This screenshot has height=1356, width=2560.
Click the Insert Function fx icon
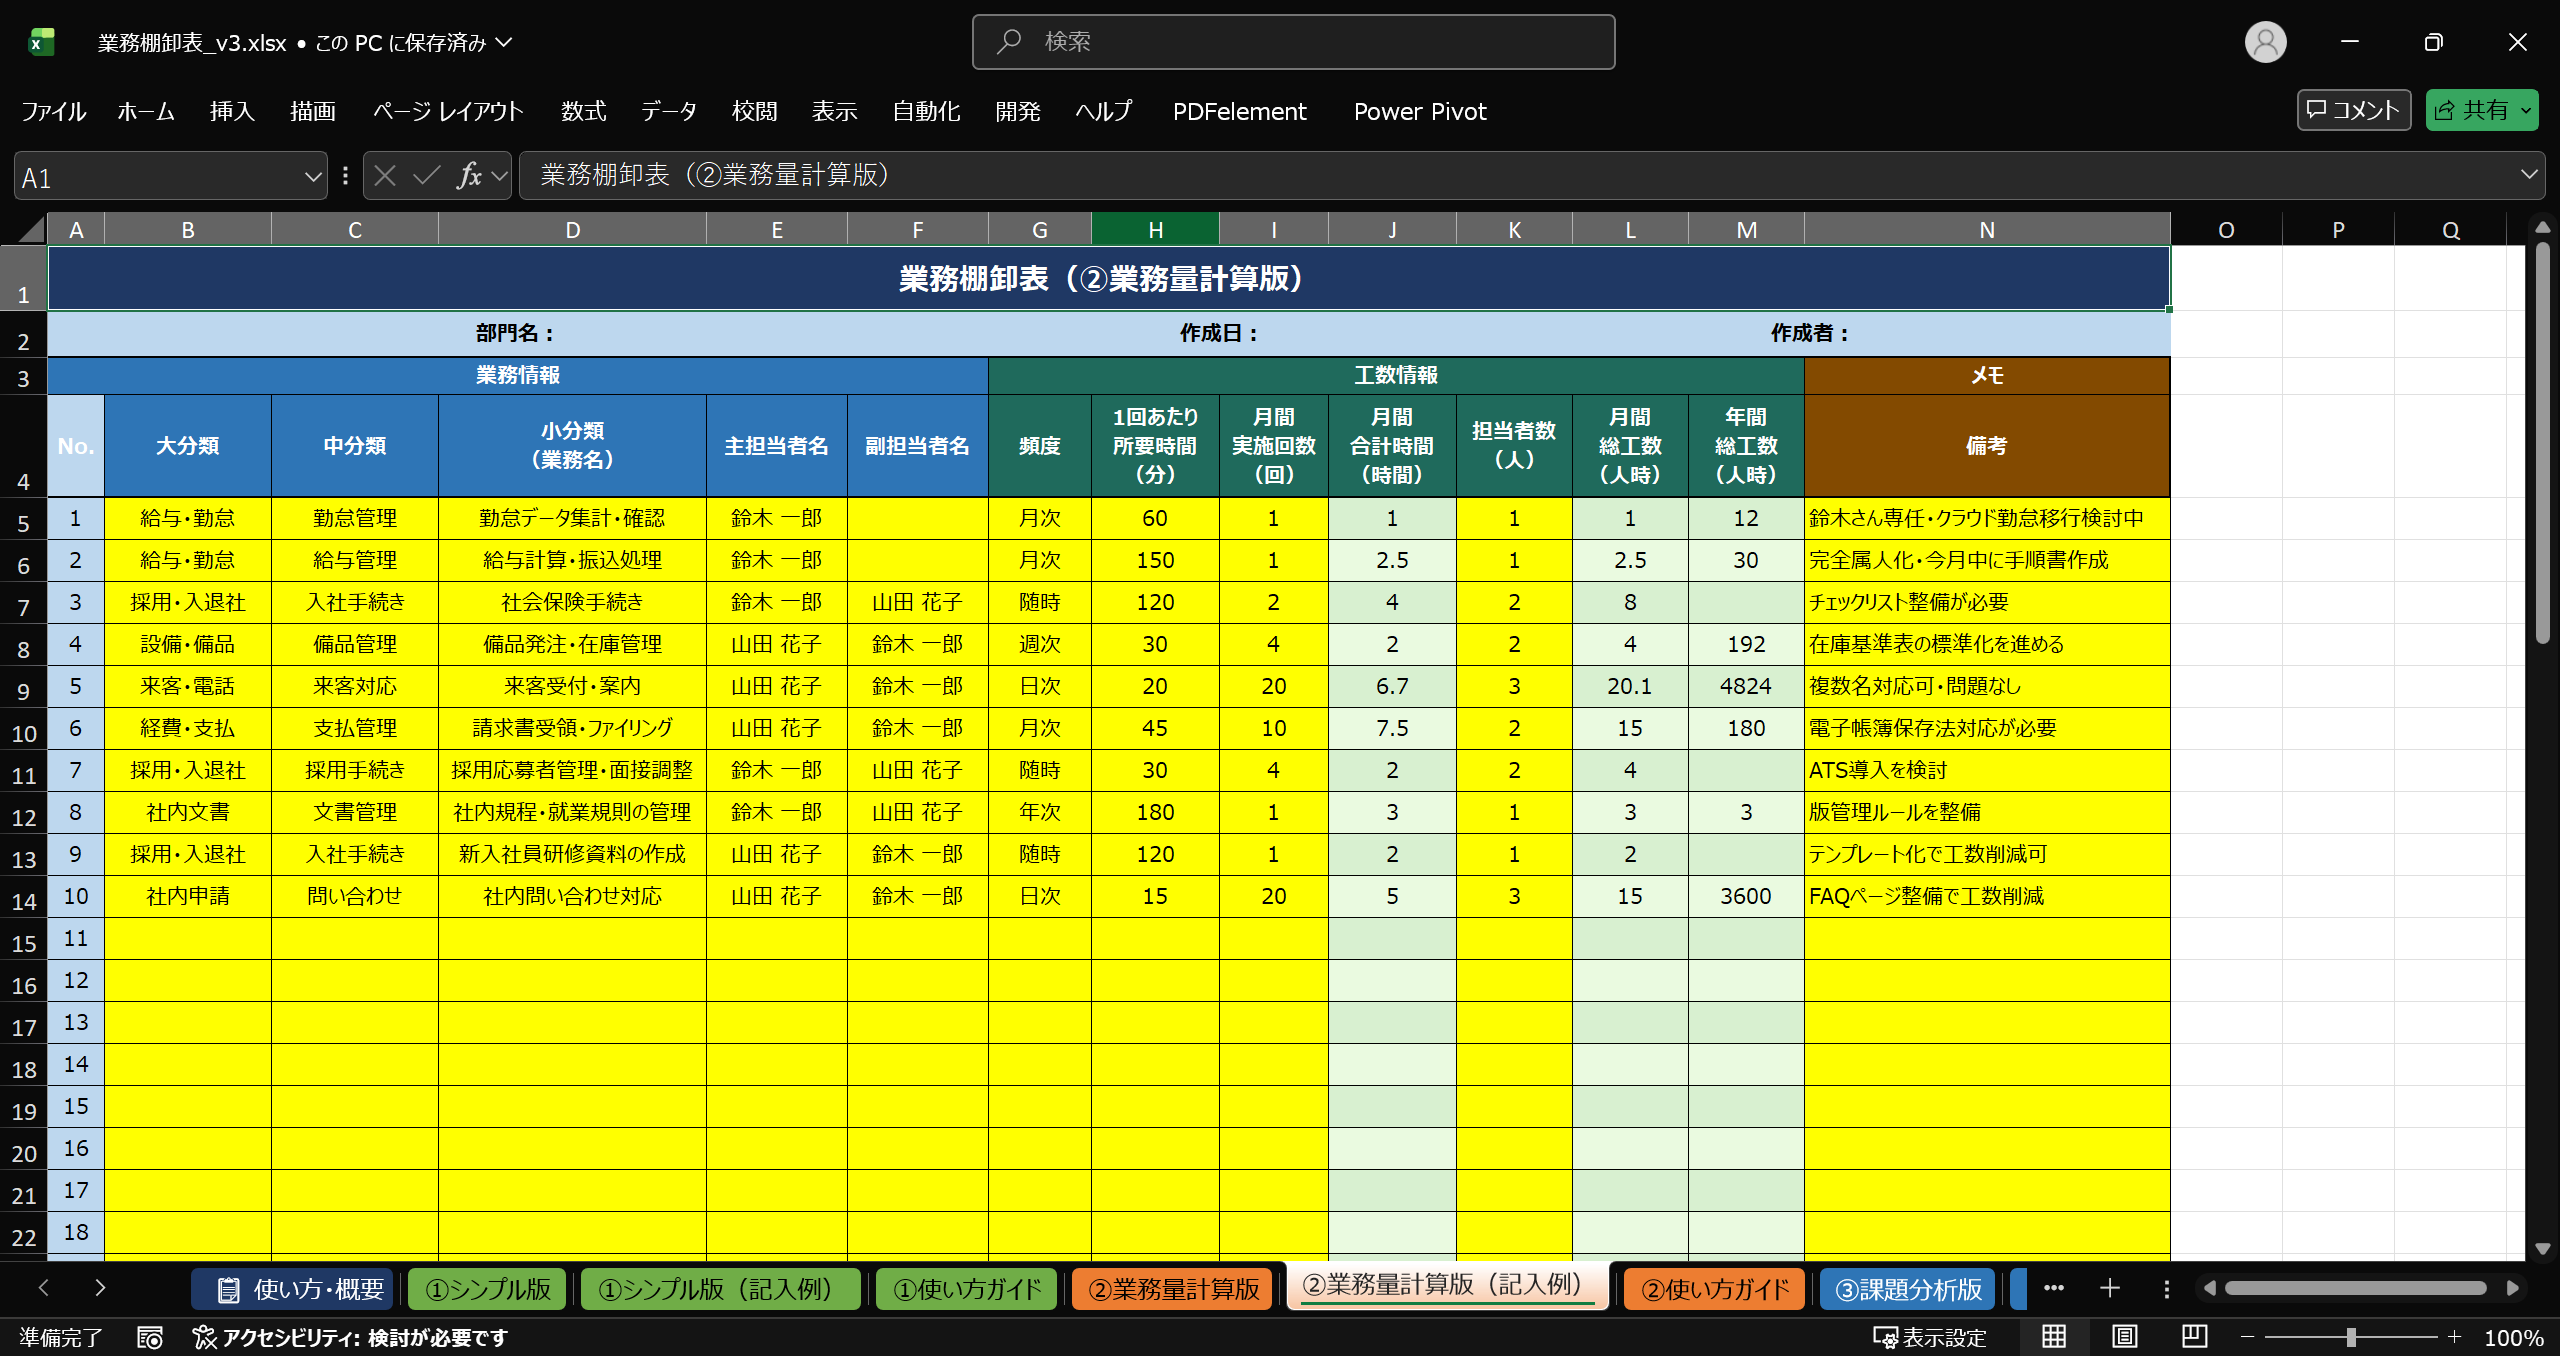[468, 176]
